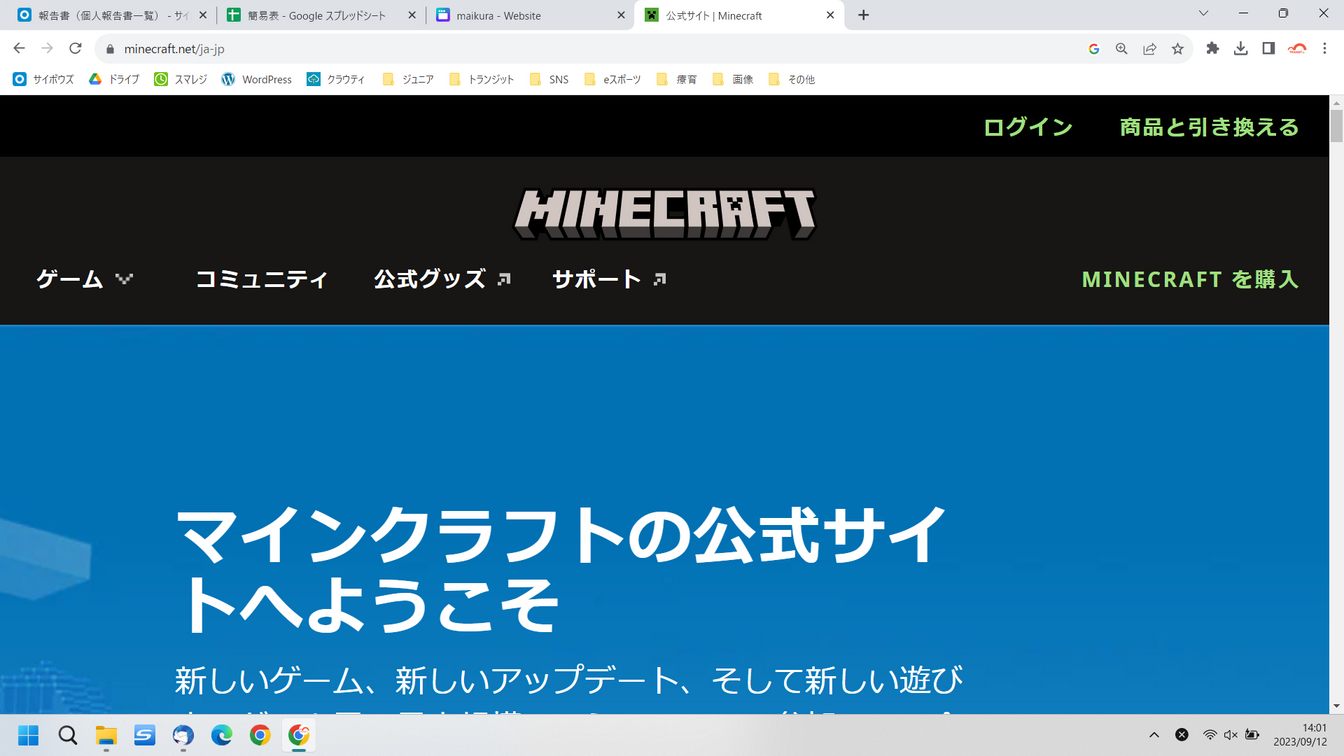The width and height of the screenshot is (1344, 756).
Task: Open Windows Start menu
Action: [x=29, y=736]
